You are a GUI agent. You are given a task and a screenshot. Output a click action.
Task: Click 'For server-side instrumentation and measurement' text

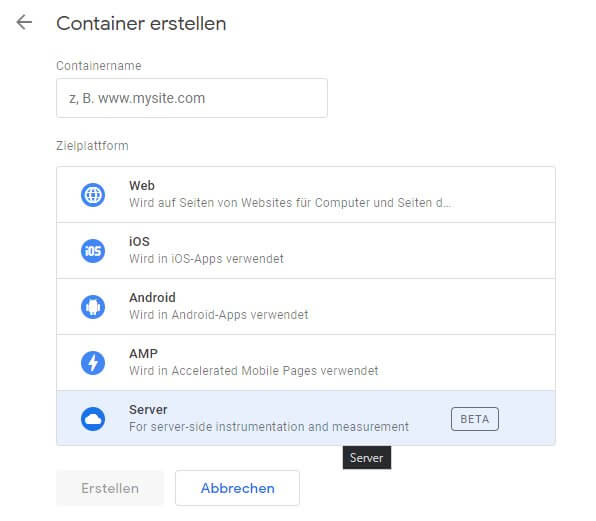pos(269,426)
